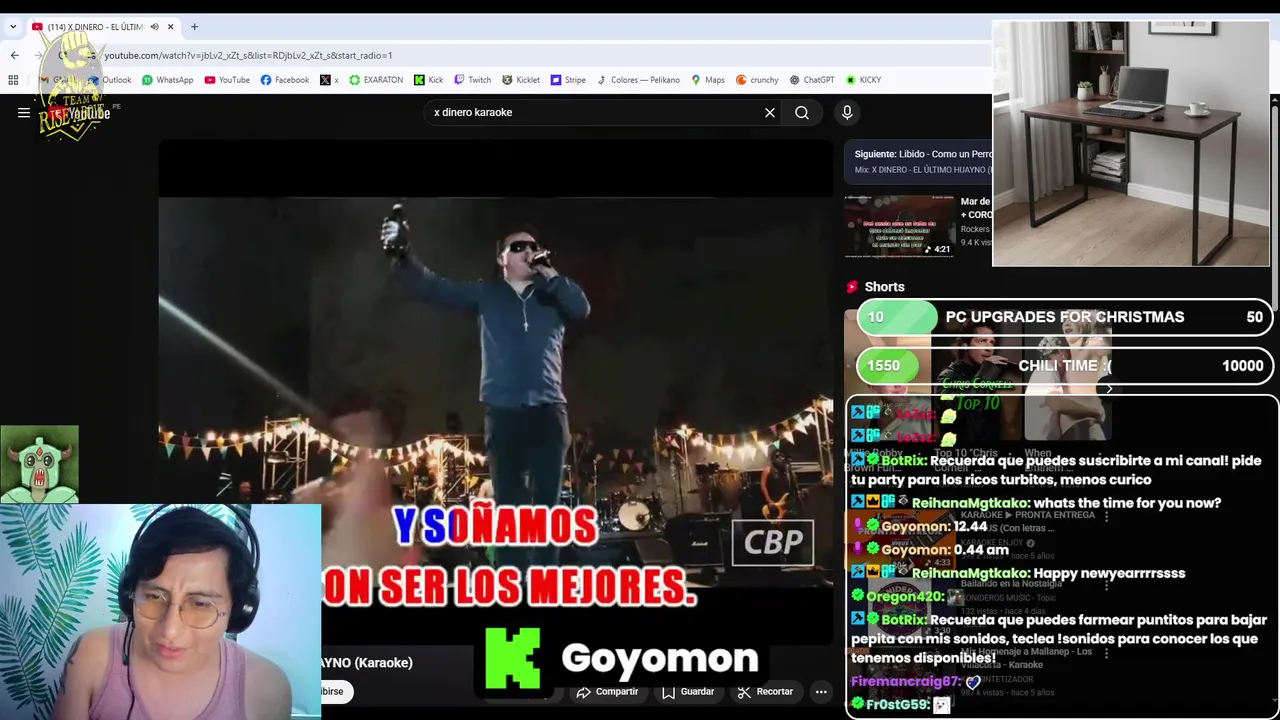Run the search with the magnifier button
The width and height of the screenshot is (1280, 720).
[x=802, y=113]
